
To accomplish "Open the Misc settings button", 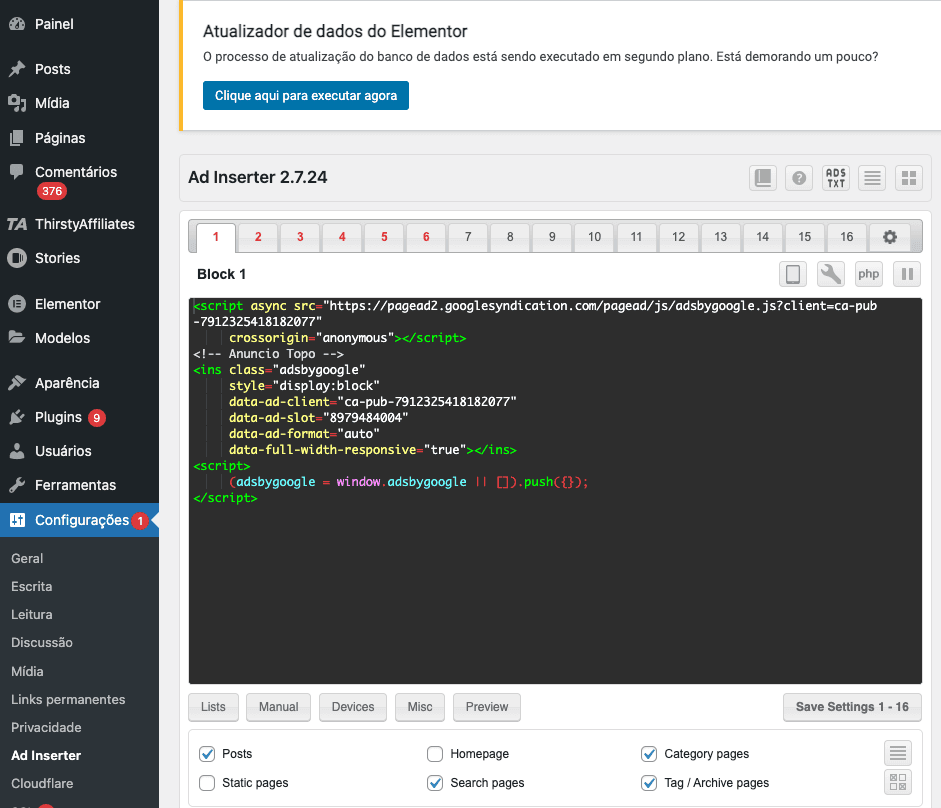I will click(419, 707).
